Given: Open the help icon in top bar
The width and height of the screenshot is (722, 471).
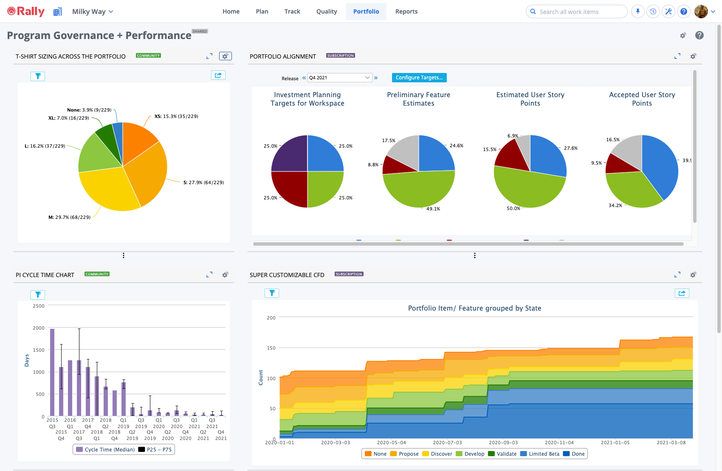Looking at the screenshot, I should (x=683, y=12).
